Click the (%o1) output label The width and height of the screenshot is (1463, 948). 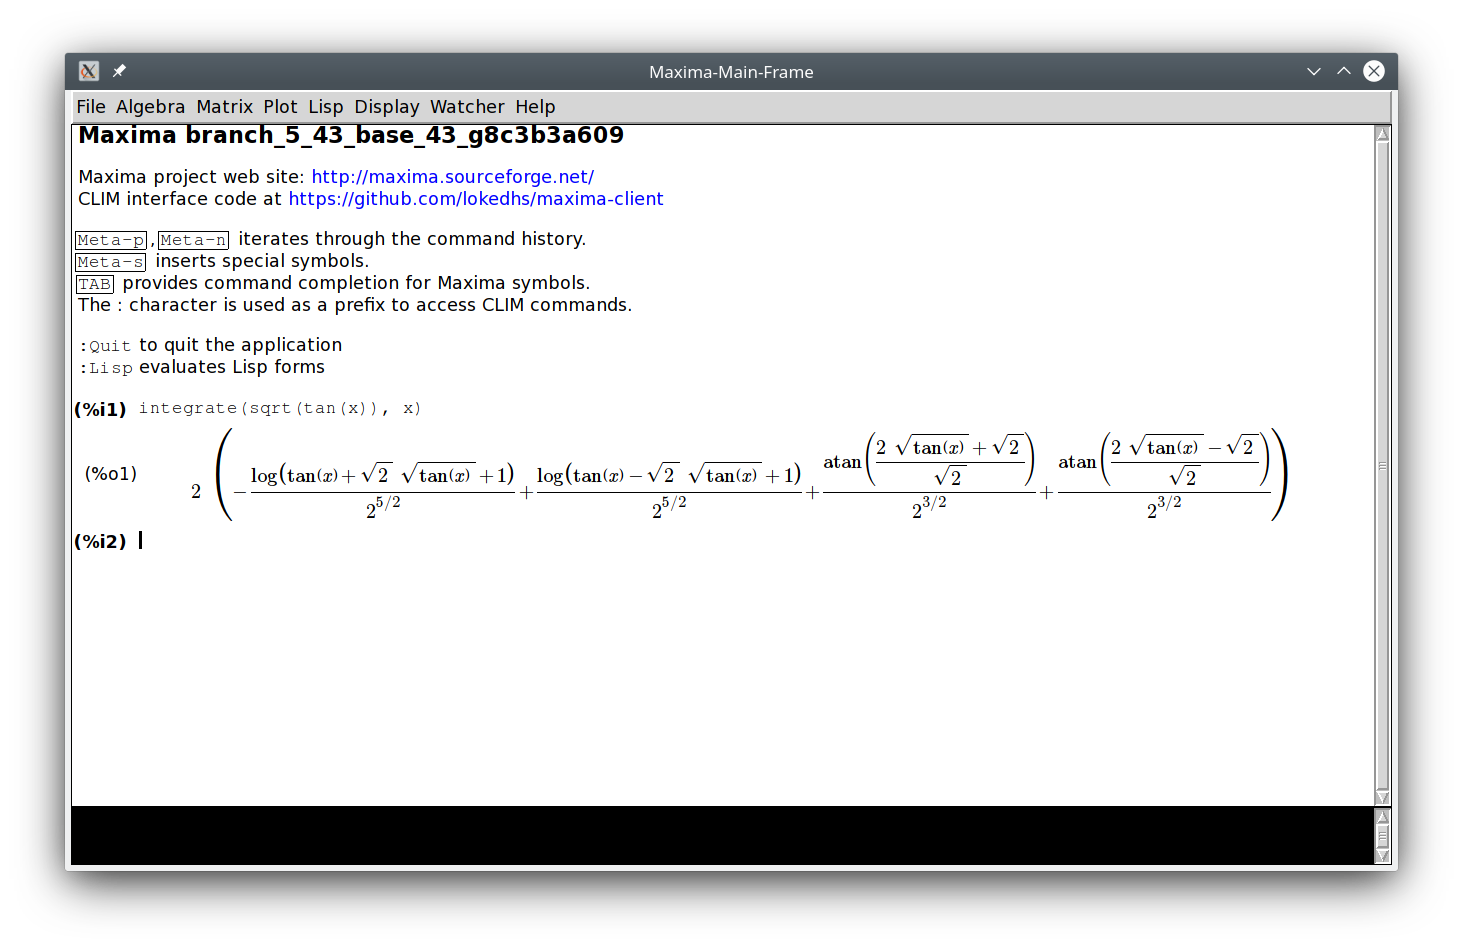(111, 473)
